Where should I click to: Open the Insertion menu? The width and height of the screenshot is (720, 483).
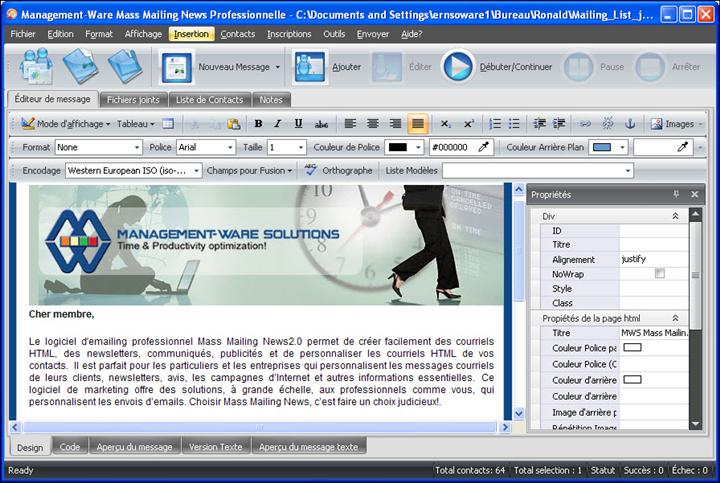pos(191,34)
